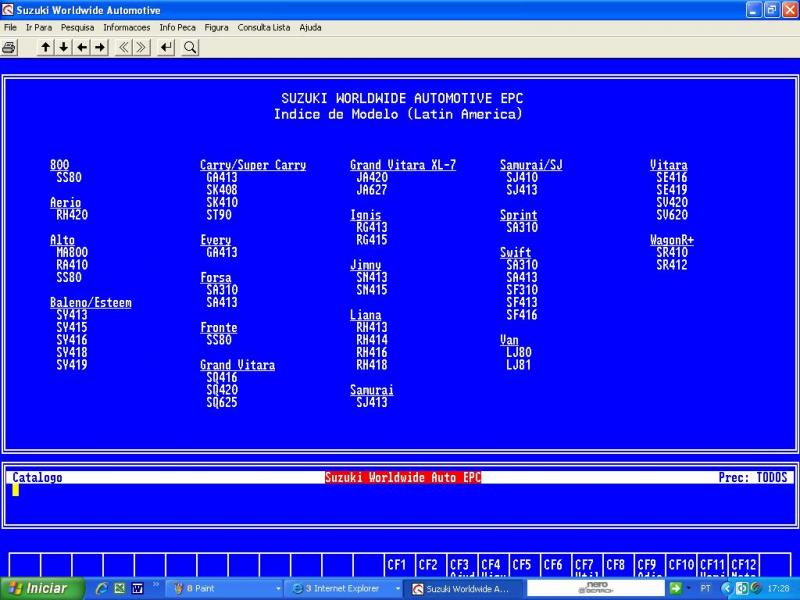Select model MA800 under Alto
800x600 pixels.
coord(72,253)
